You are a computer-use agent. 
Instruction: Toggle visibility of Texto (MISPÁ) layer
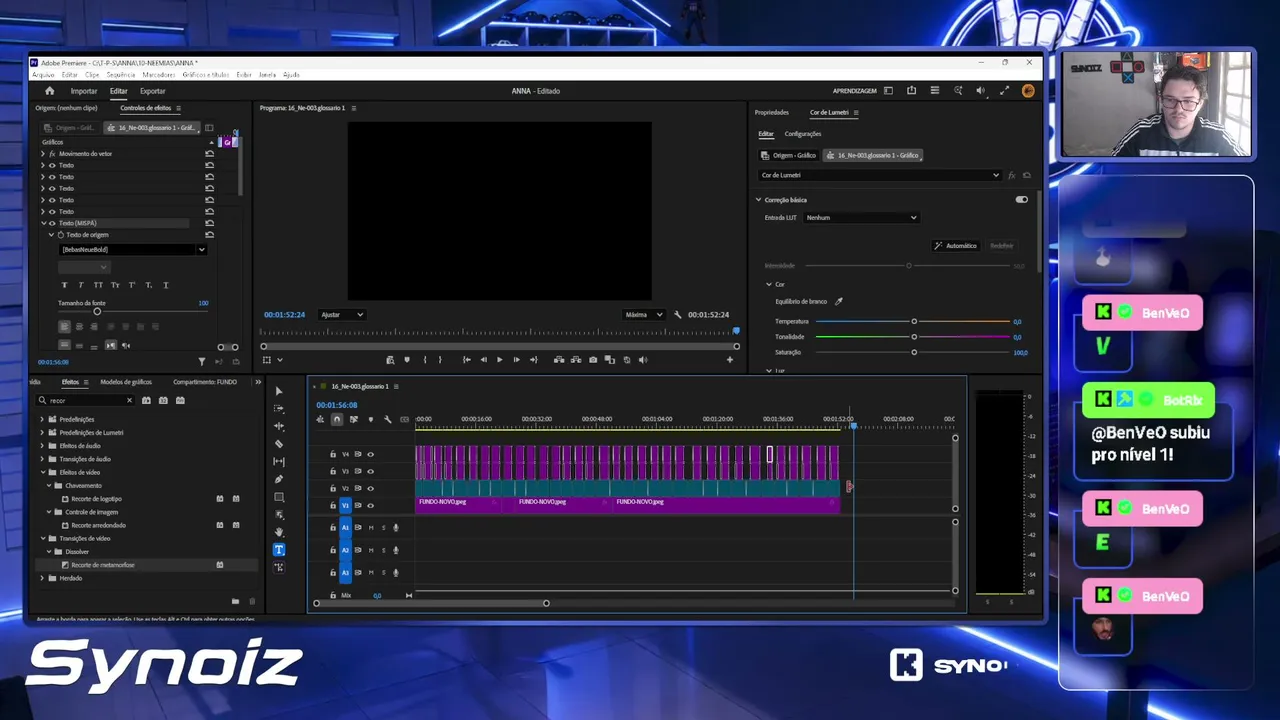point(52,223)
